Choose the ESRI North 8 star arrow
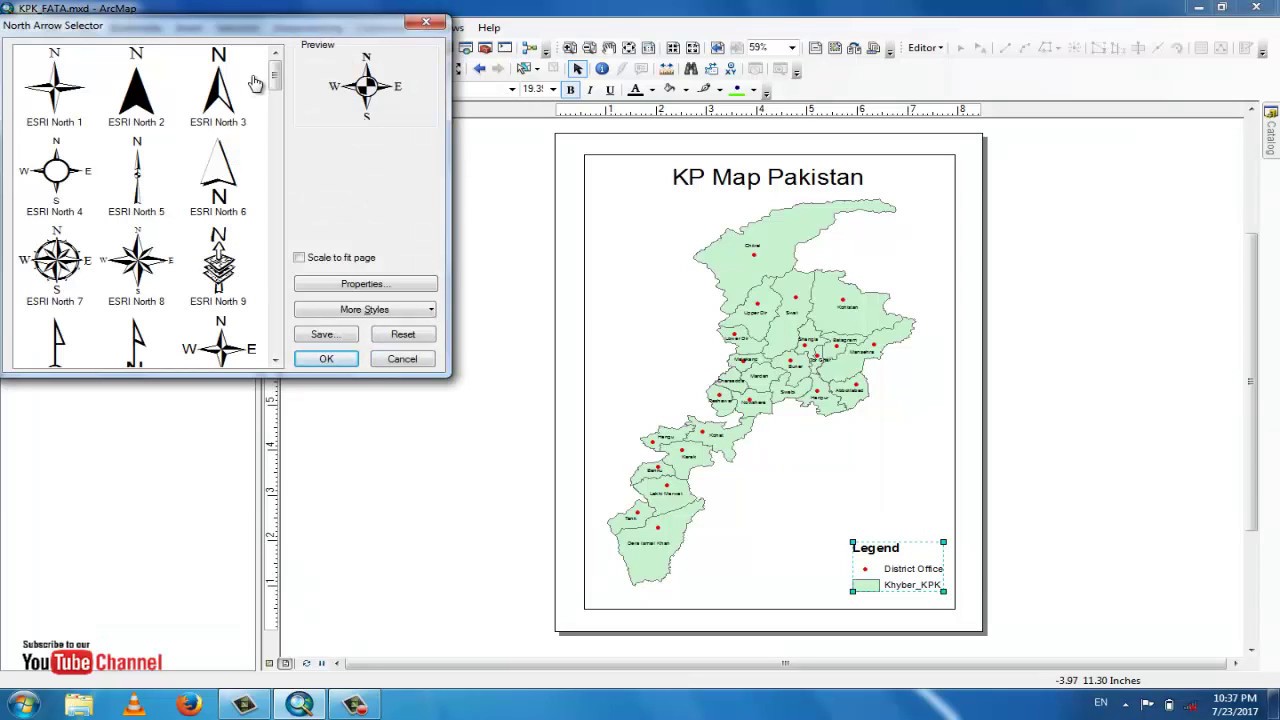 coord(136,266)
